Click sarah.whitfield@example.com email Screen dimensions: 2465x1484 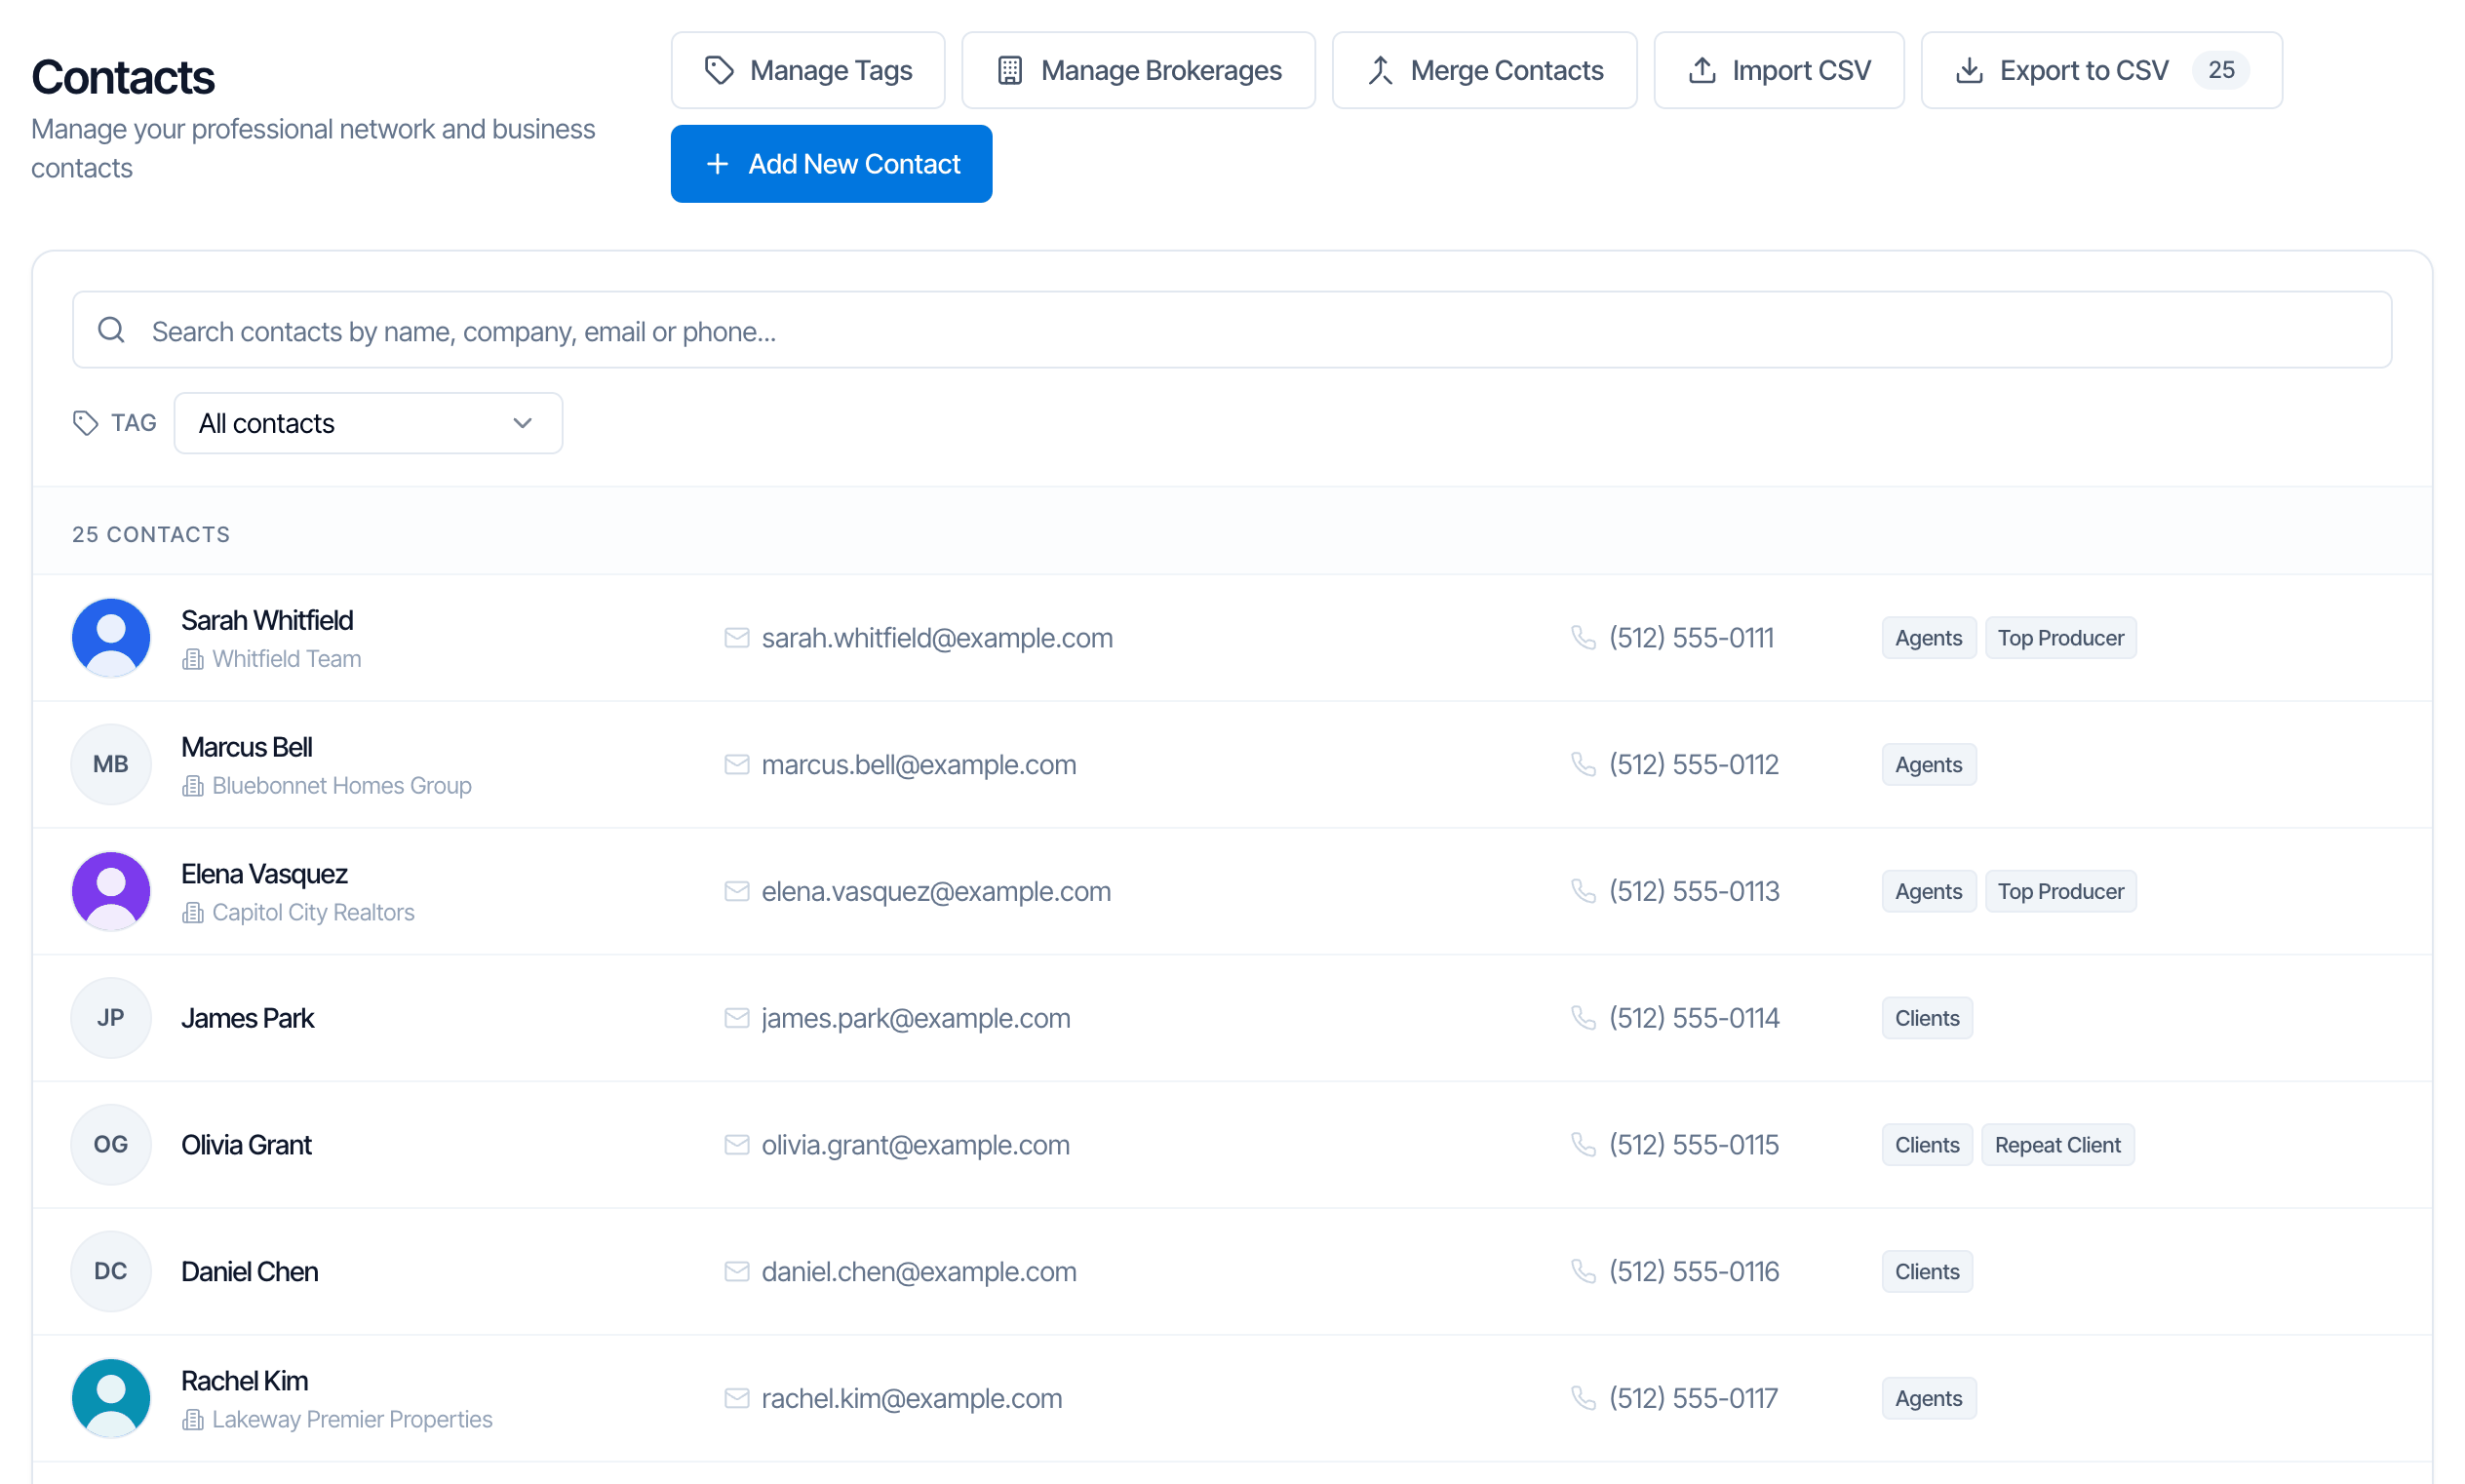(937, 638)
